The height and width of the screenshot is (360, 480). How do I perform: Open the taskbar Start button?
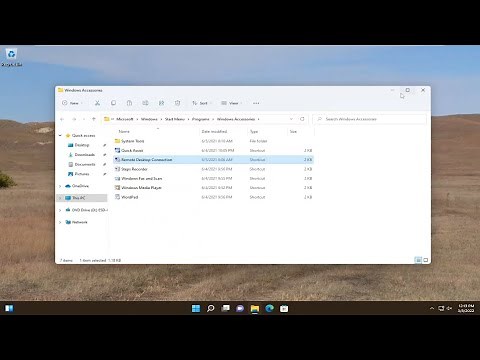[196, 308]
